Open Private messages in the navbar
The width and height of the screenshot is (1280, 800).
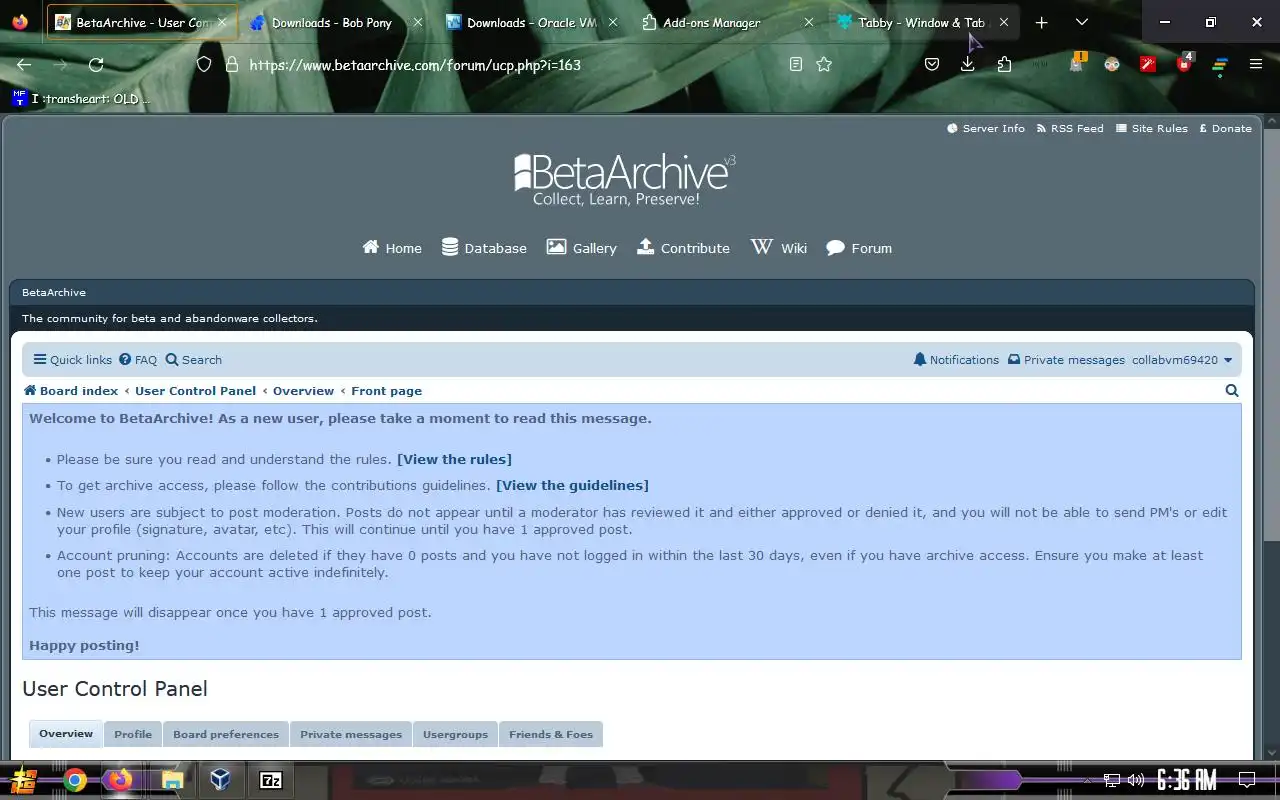pos(1066,360)
